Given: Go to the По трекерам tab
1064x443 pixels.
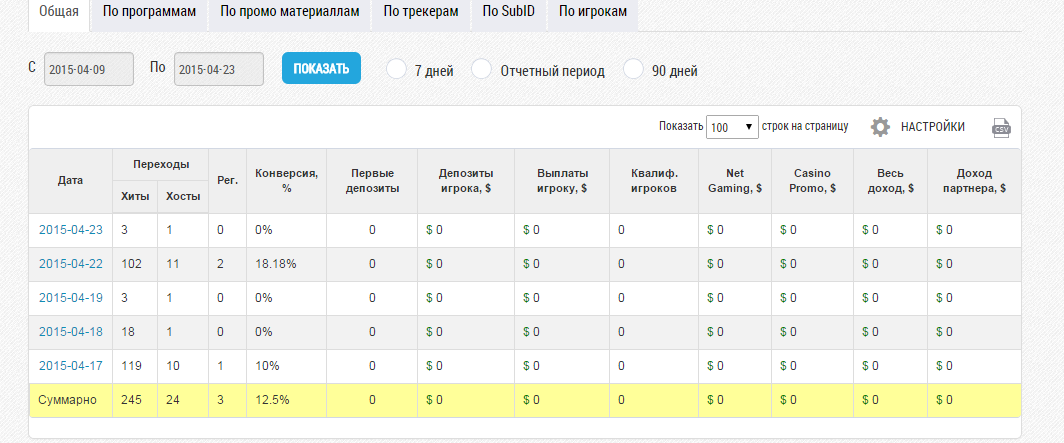Looking at the screenshot, I should (x=421, y=12).
